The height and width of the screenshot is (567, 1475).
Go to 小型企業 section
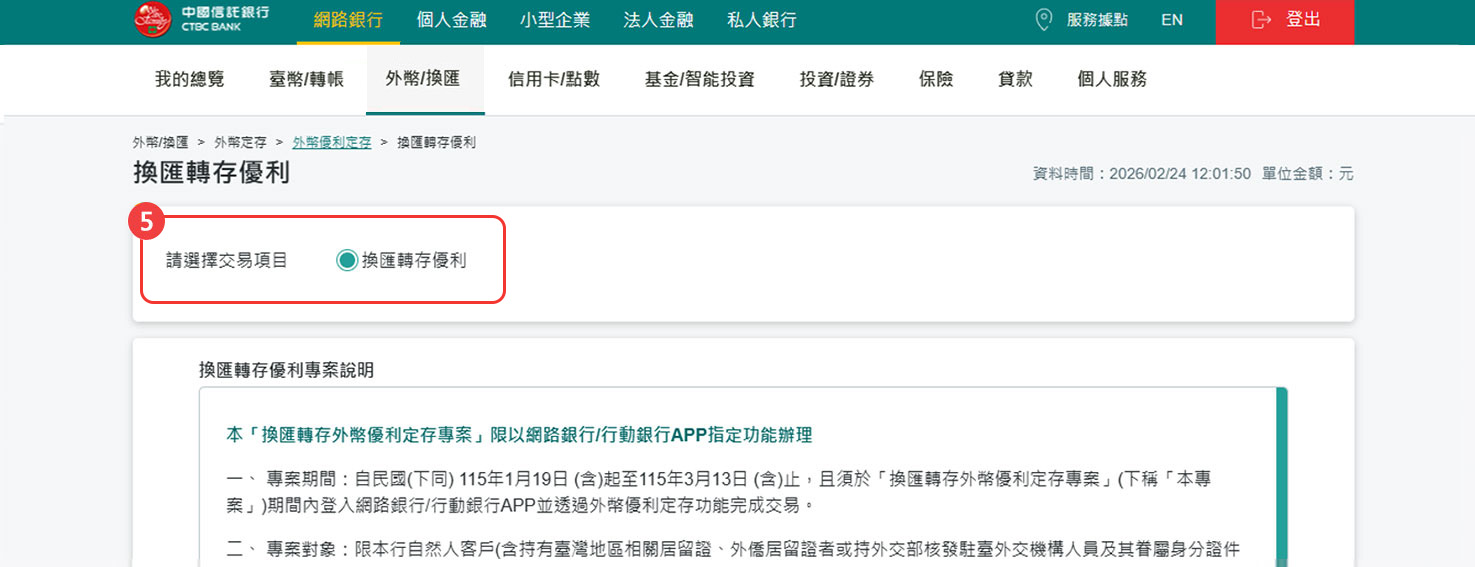coord(555,20)
